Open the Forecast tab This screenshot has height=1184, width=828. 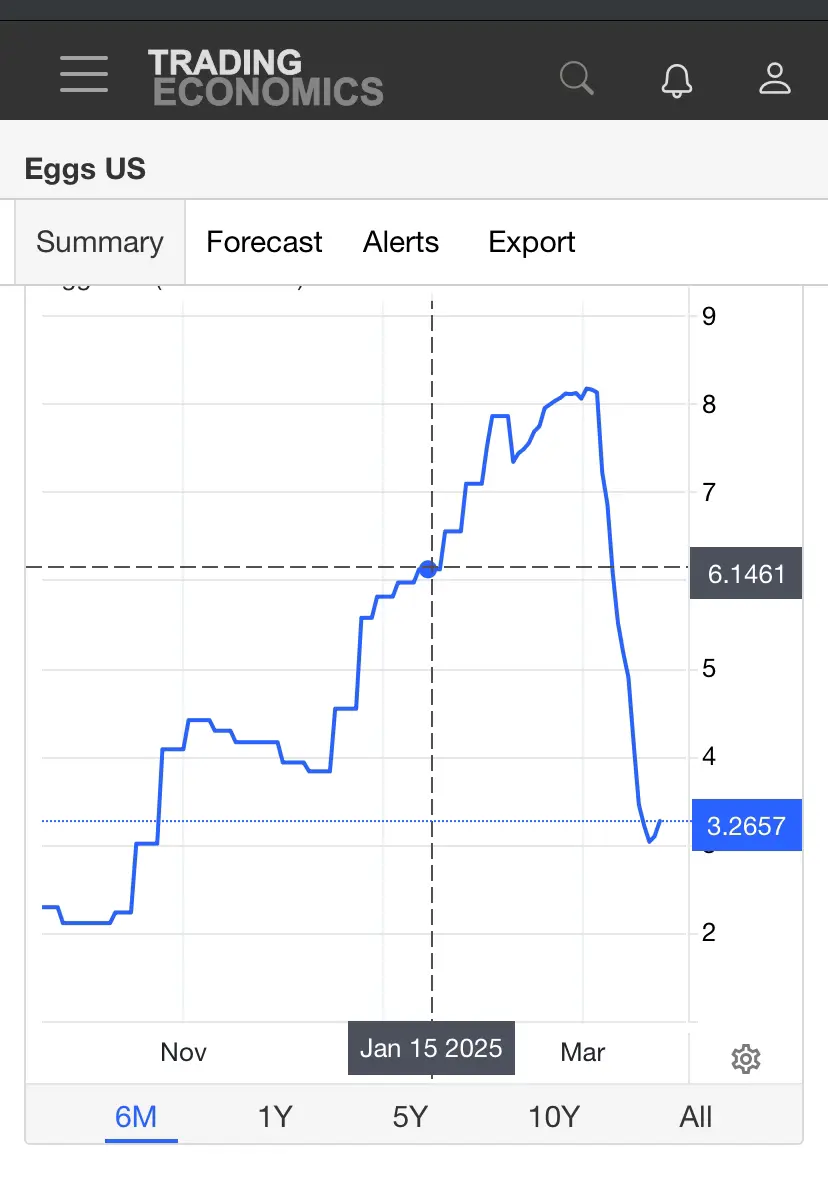click(264, 242)
